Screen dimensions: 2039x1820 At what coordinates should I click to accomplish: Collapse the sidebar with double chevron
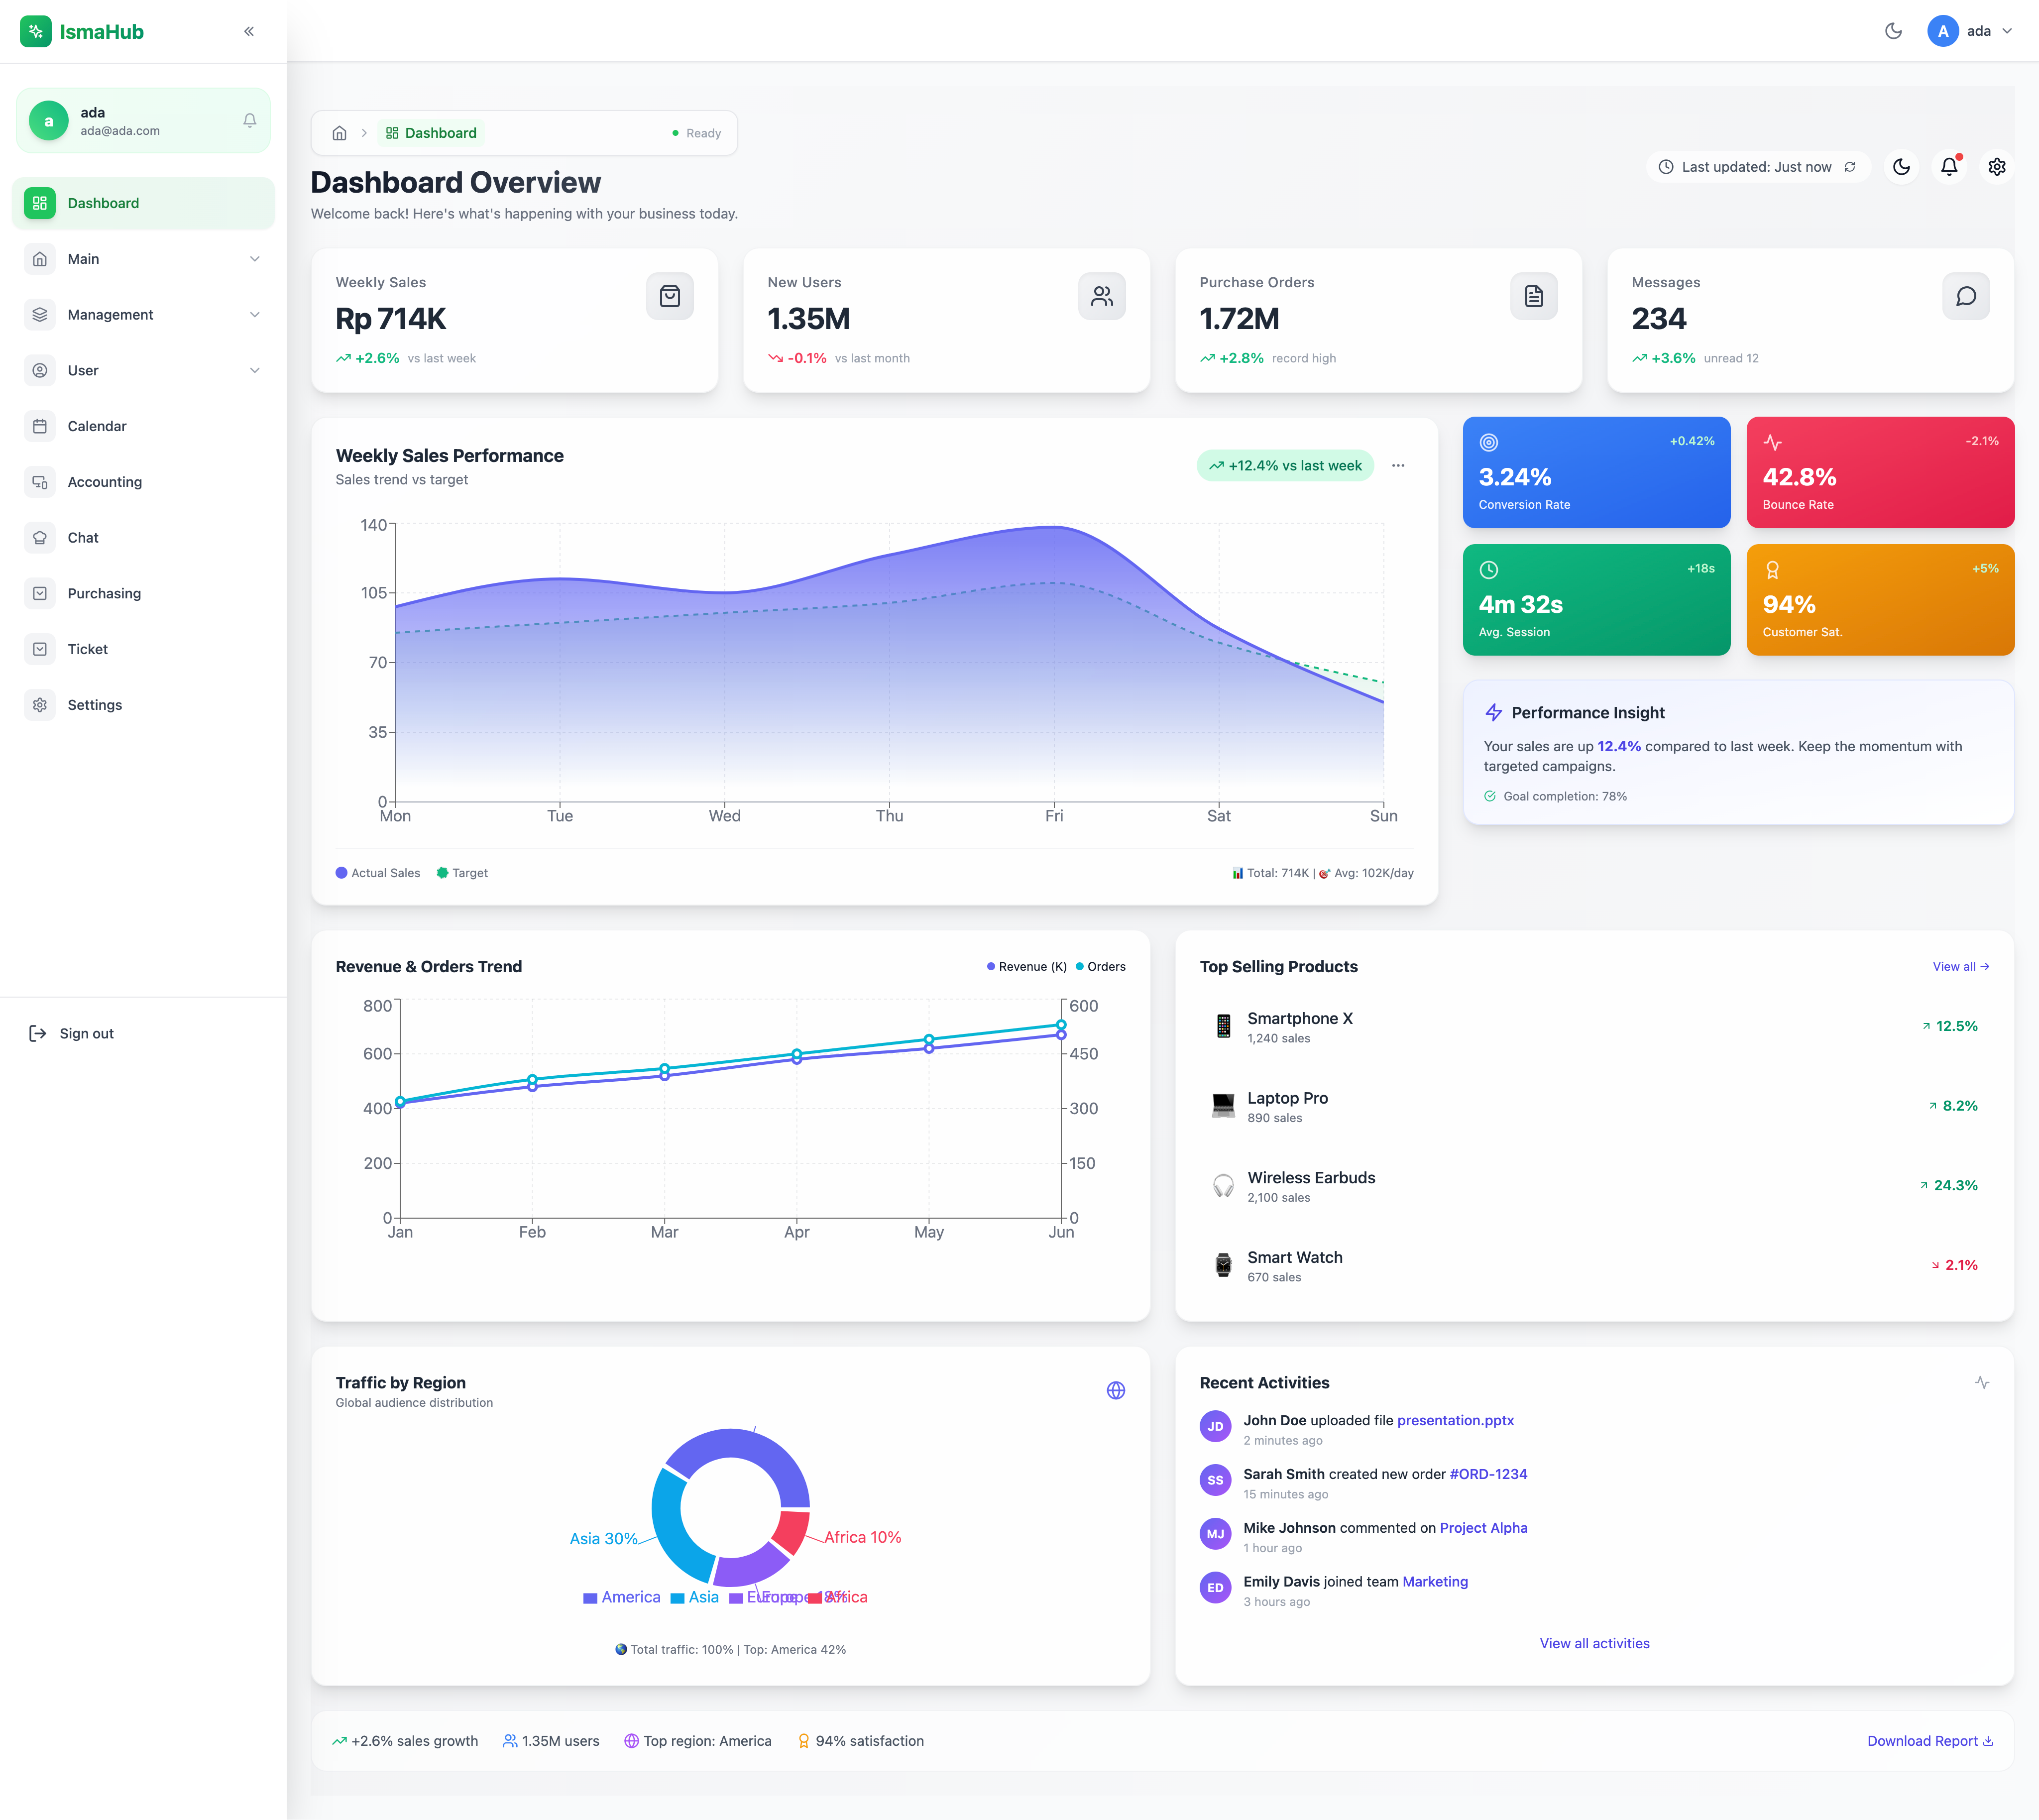pyautogui.click(x=249, y=31)
